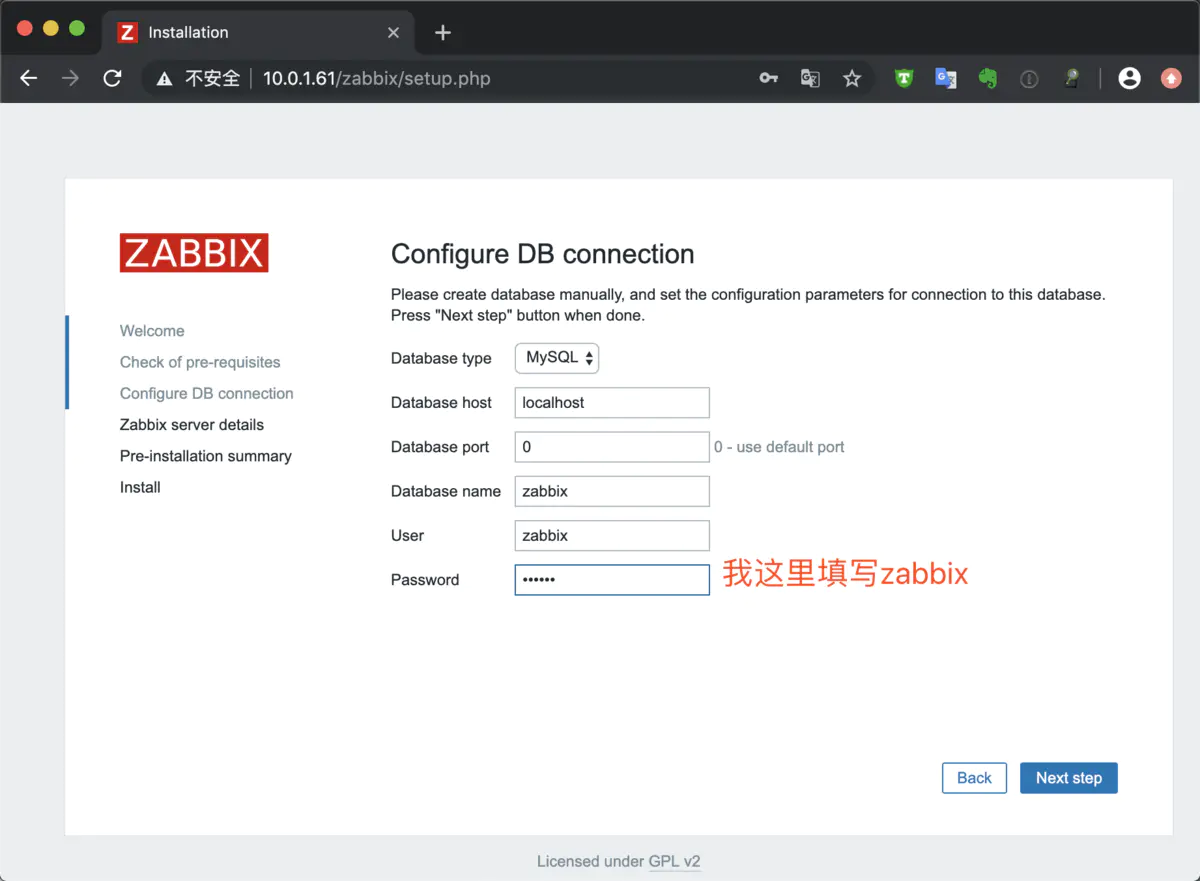
Task: Click the Zabbix favicon on the tab
Action: click(x=127, y=32)
